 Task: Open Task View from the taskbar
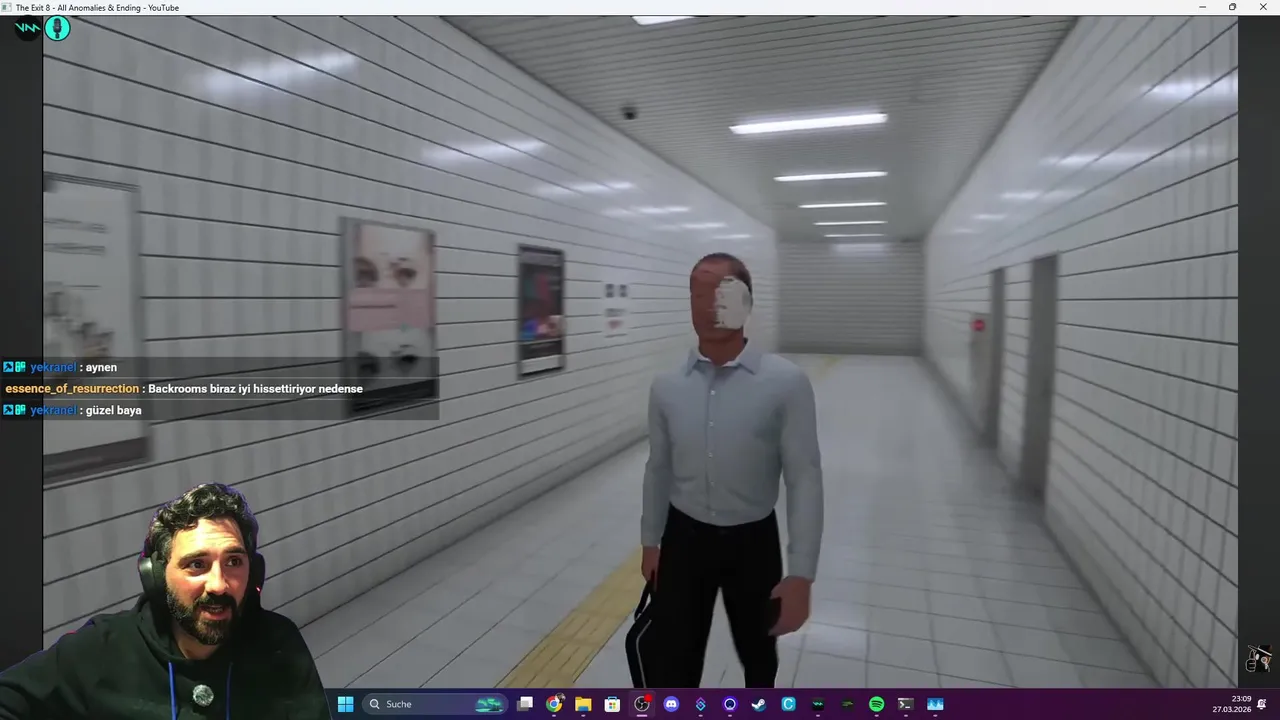tap(525, 704)
